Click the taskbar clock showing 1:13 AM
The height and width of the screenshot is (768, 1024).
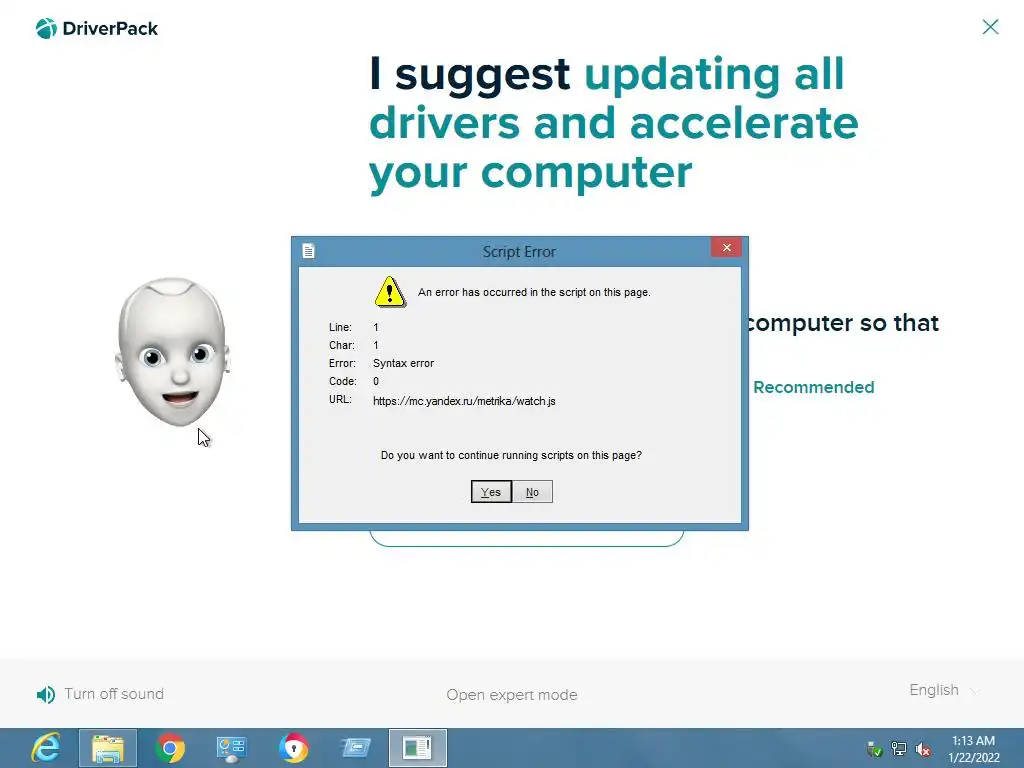[974, 749]
